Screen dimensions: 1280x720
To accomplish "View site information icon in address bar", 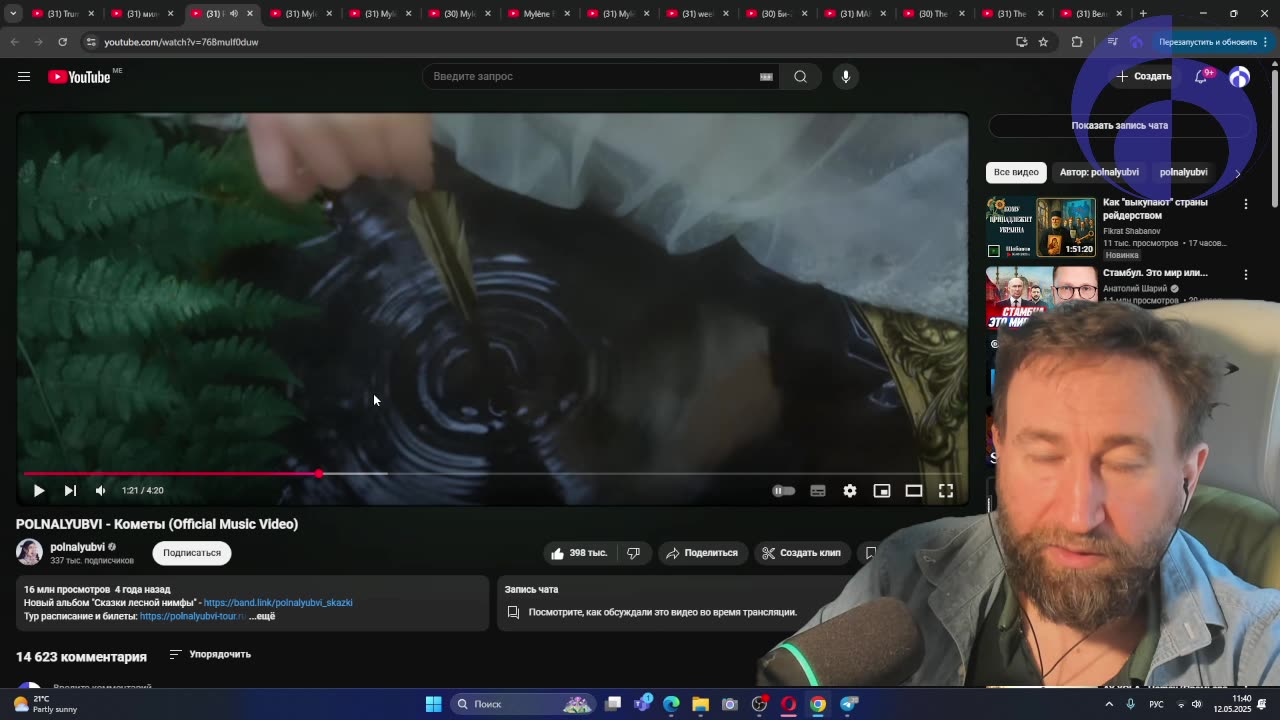I will pyautogui.click(x=91, y=42).
